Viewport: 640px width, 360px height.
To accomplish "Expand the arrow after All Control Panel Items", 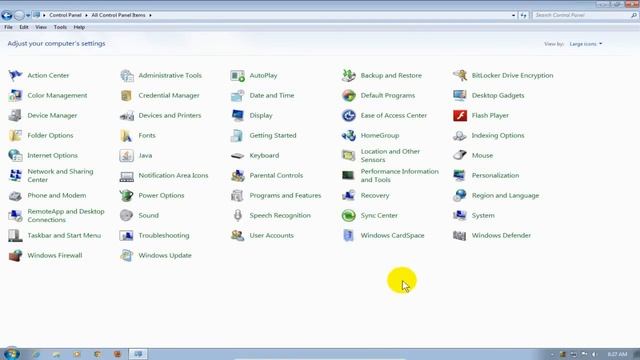I will click(x=150, y=16).
